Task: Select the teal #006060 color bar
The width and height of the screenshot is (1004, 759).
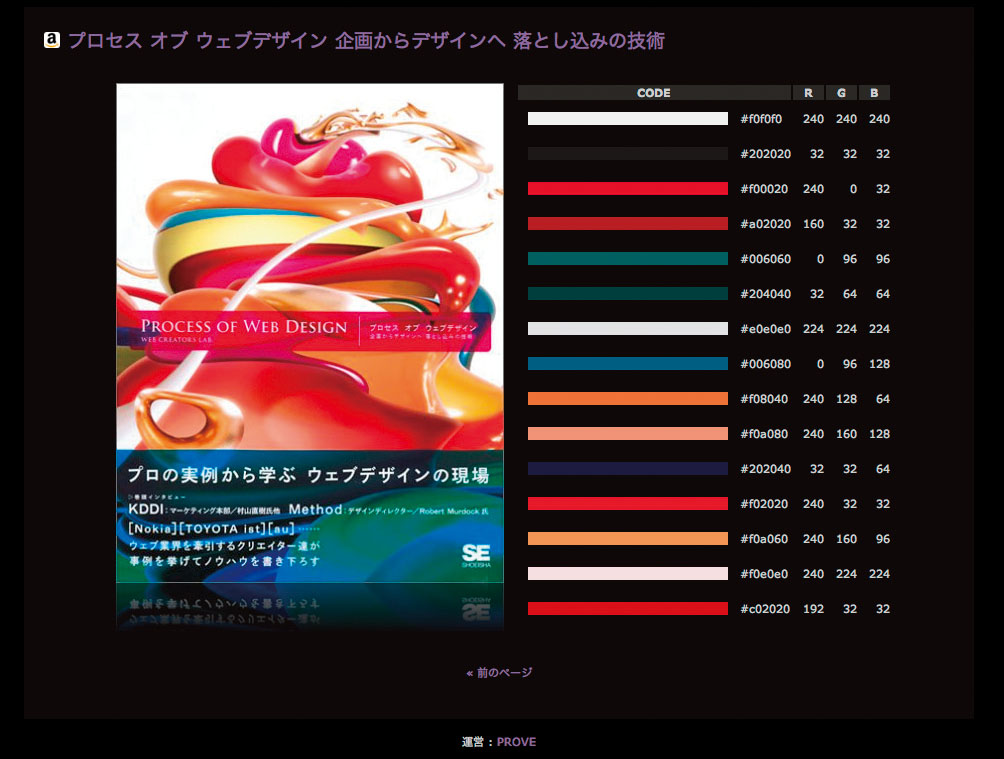Action: click(627, 258)
